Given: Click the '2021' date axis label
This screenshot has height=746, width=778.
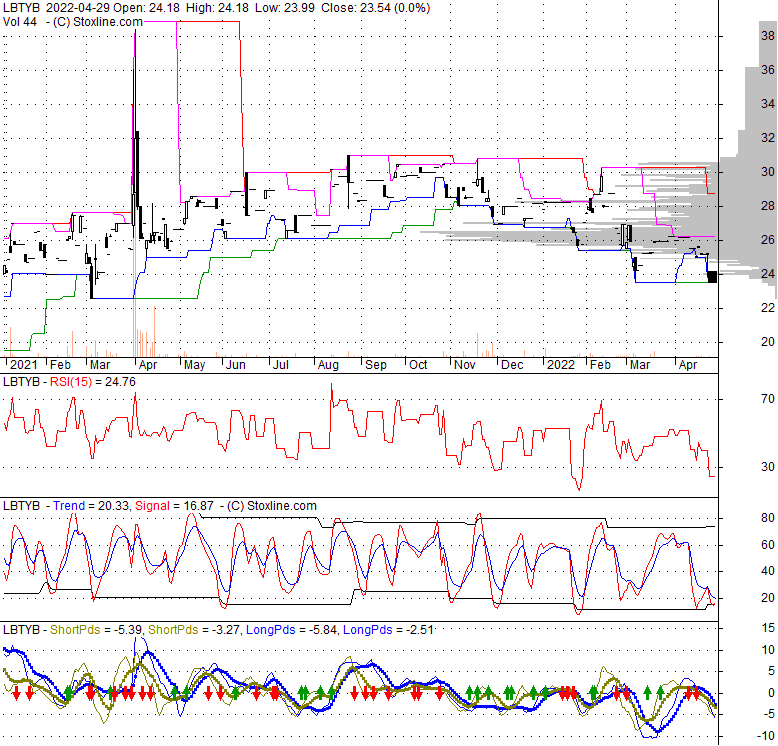Looking at the screenshot, I should tap(24, 365).
